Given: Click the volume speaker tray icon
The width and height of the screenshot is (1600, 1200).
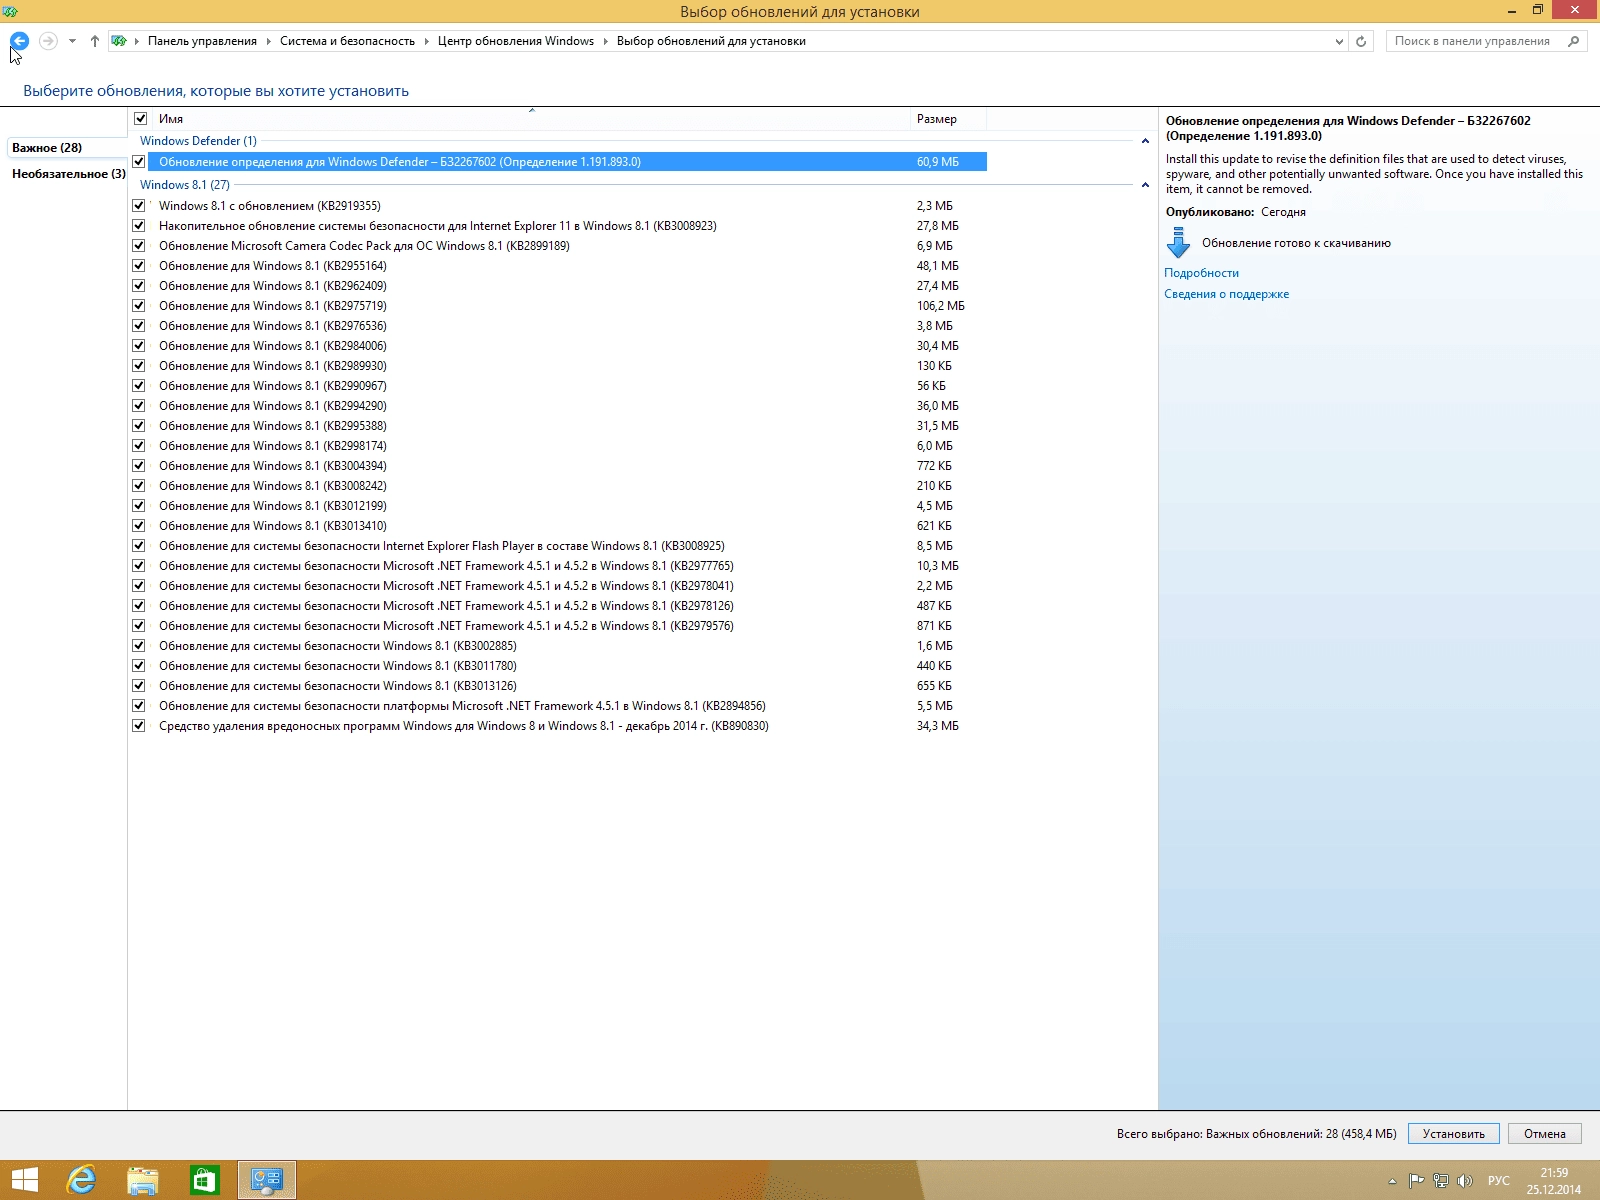Looking at the screenshot, I should pyautogui.click(x=1465, y=1181).
